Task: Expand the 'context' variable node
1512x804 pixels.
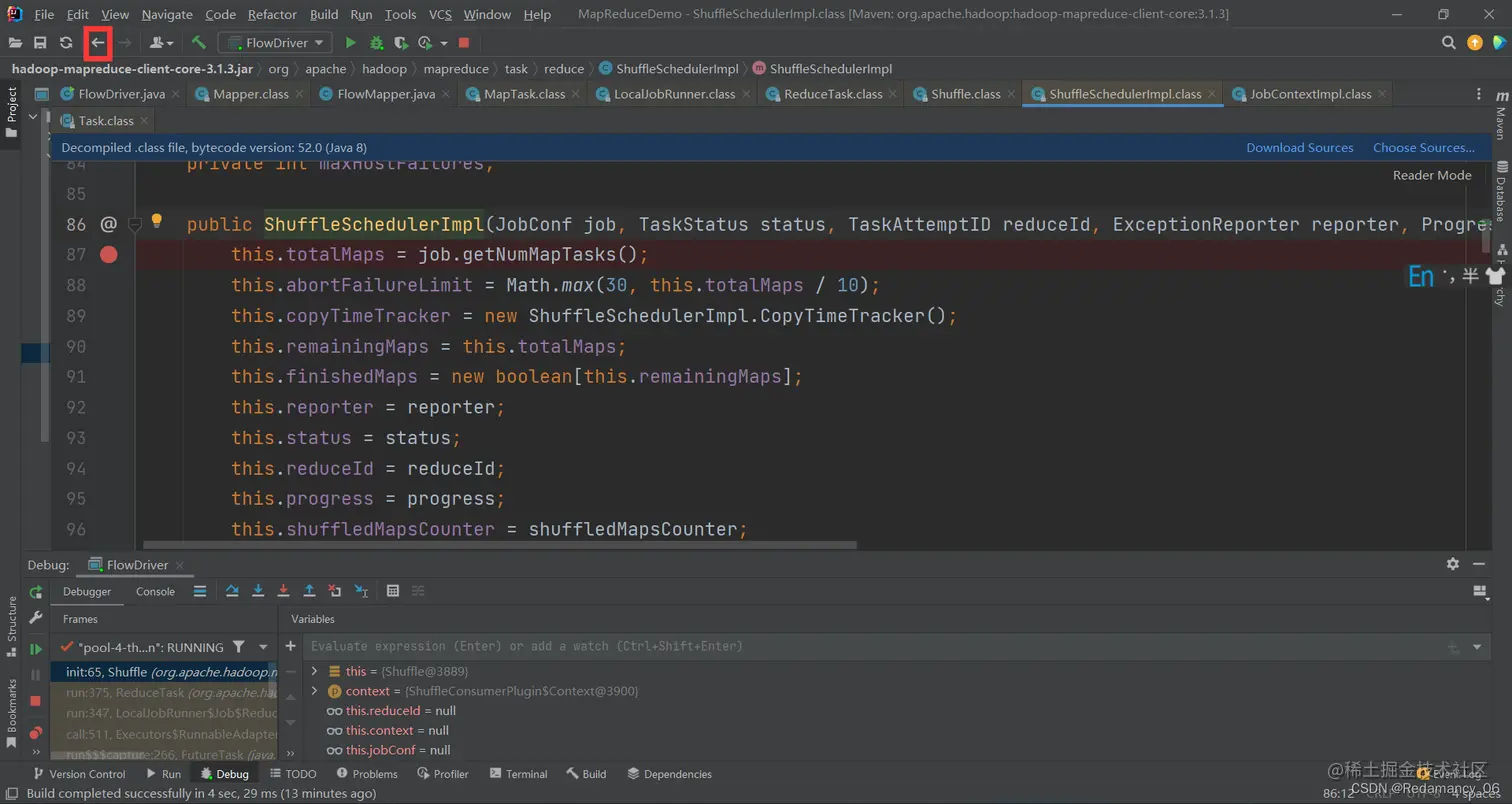Action: click(x=314, y=691)
